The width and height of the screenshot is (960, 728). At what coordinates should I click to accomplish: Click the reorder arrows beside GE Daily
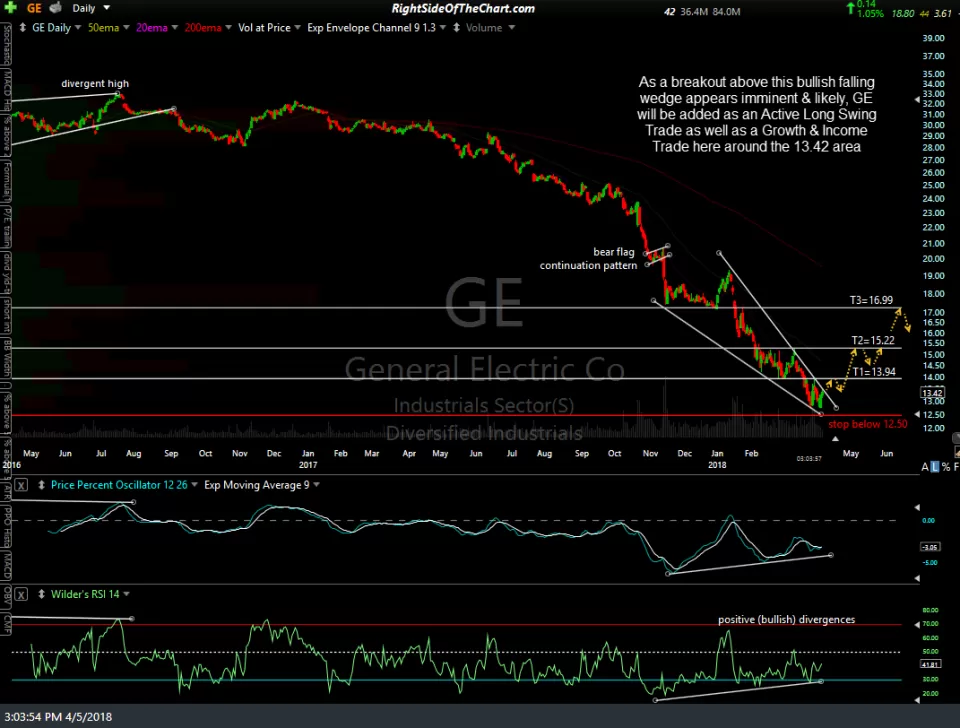tap(23, 28)
